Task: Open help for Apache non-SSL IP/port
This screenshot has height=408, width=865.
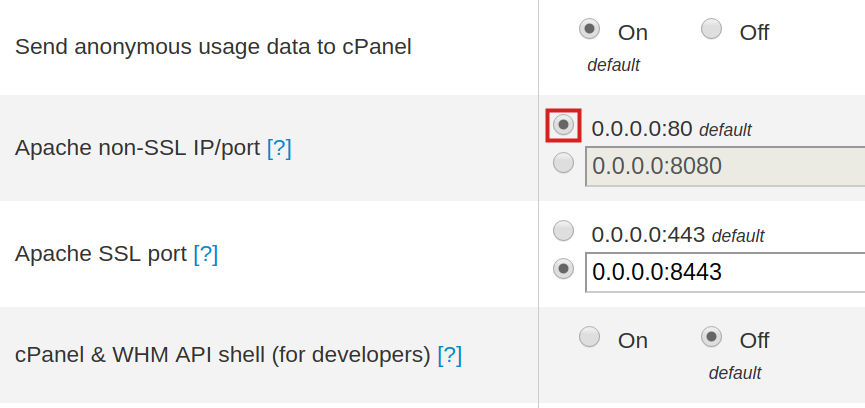Action: coord(279,148)
